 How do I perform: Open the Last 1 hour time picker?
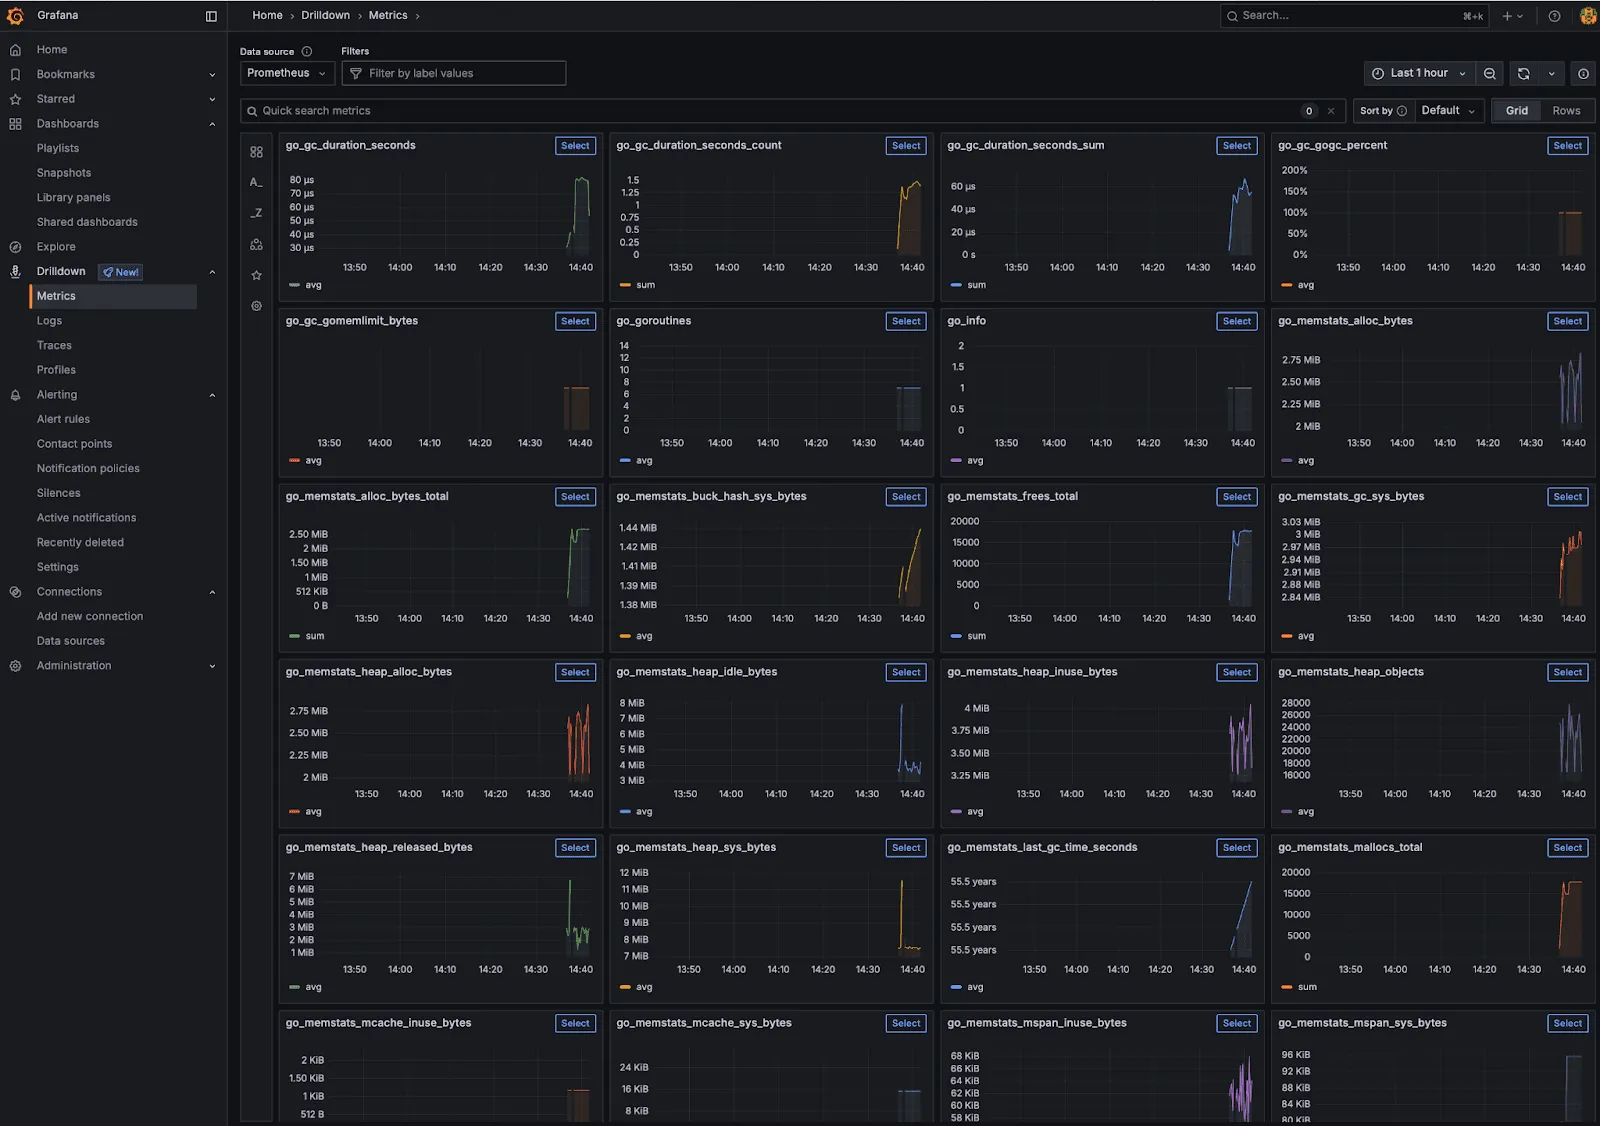tap(1417, 73)
